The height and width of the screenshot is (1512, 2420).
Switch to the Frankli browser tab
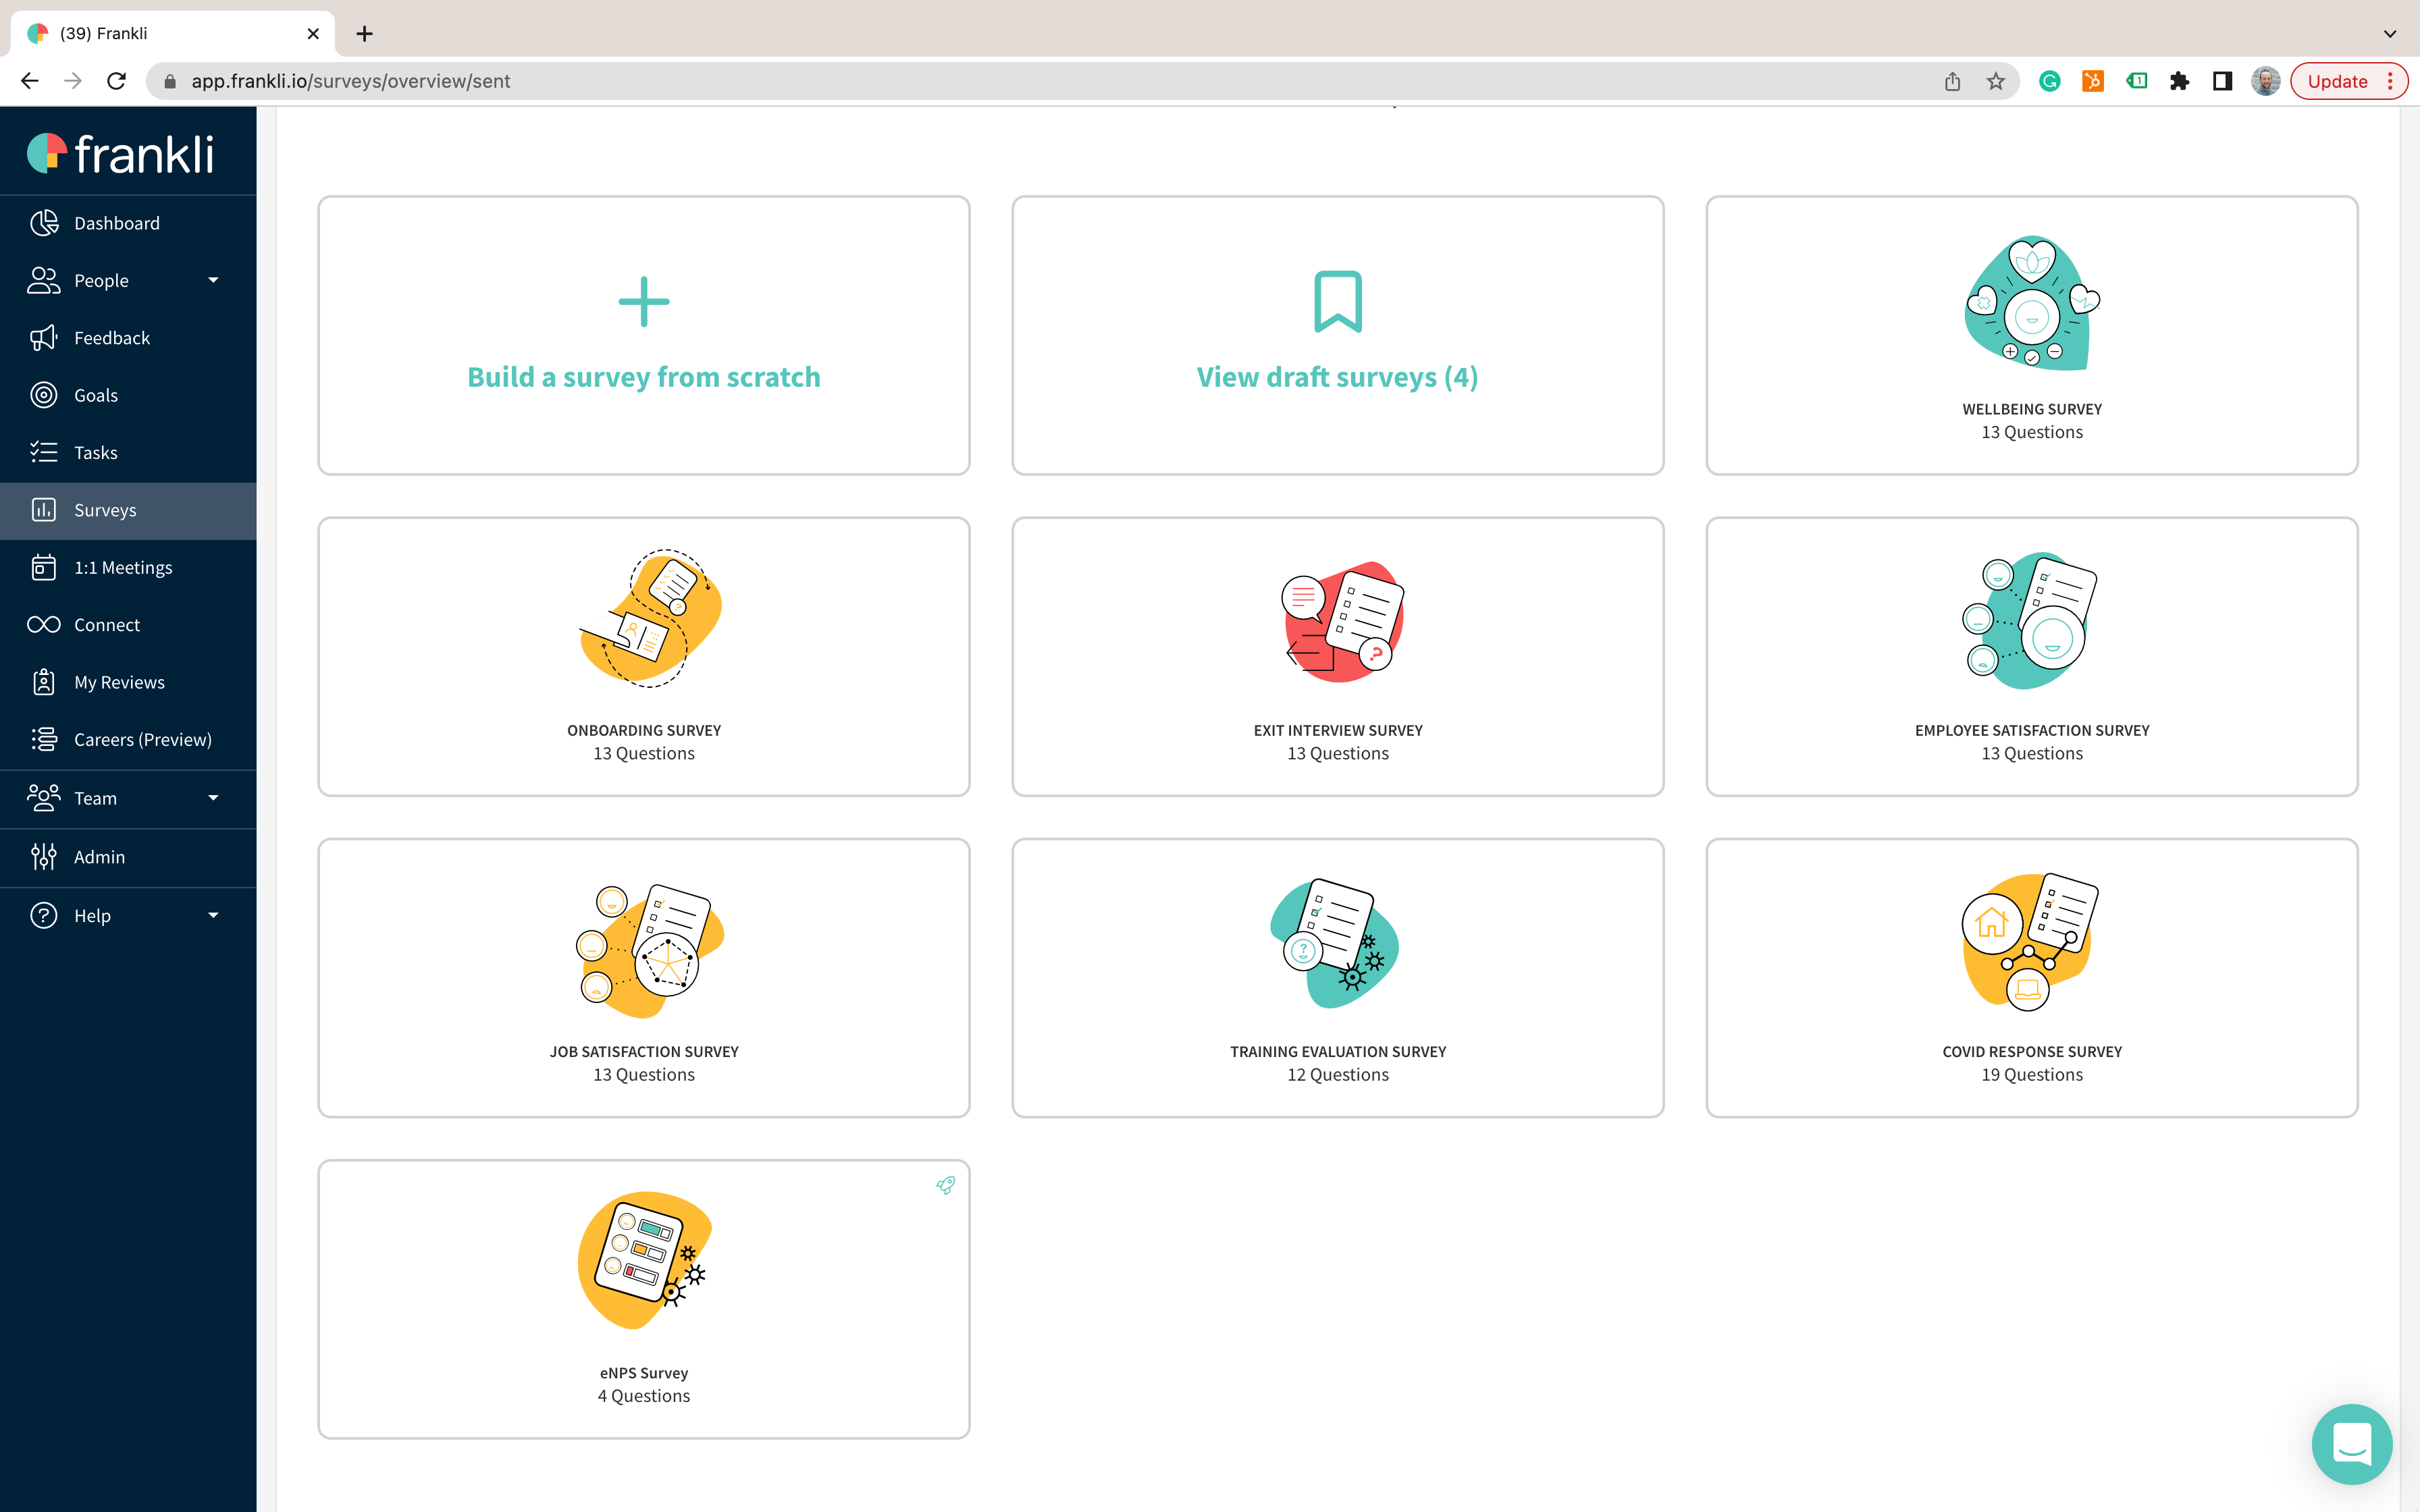(x=172, y=34)
